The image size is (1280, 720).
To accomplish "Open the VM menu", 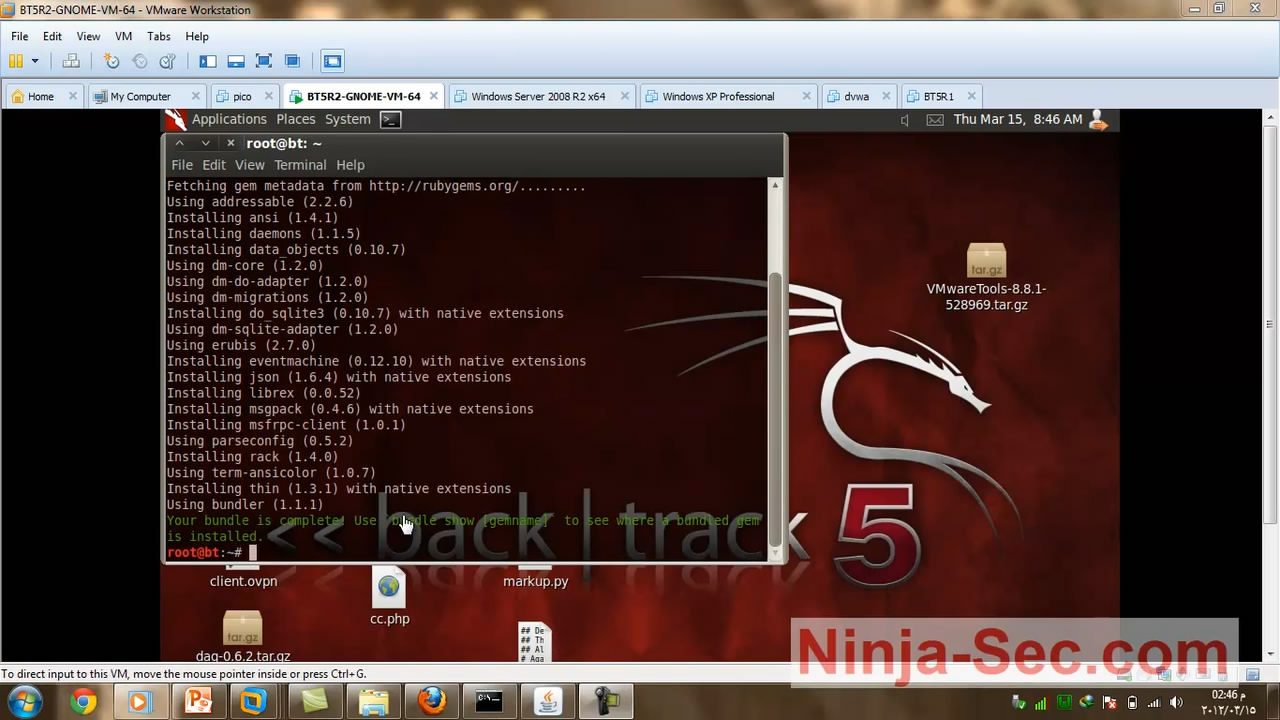I will 124,36.
